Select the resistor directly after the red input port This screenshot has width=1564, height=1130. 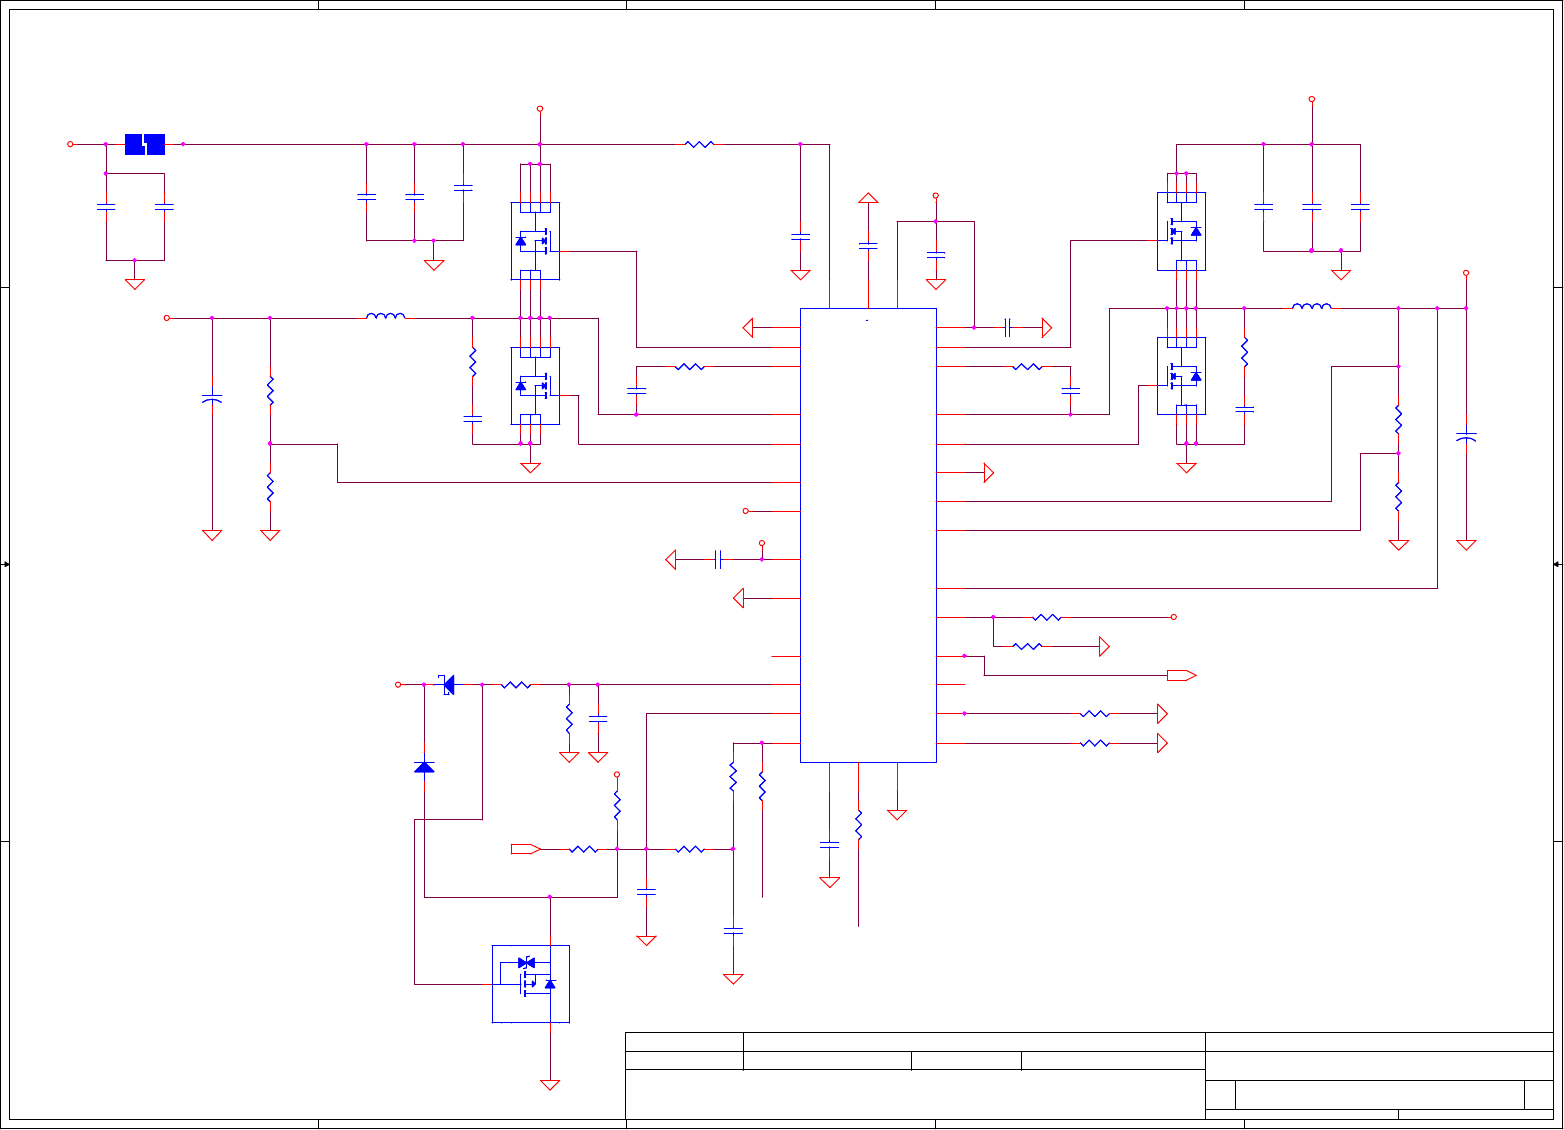pyautogui.click(x=584, y=849)
